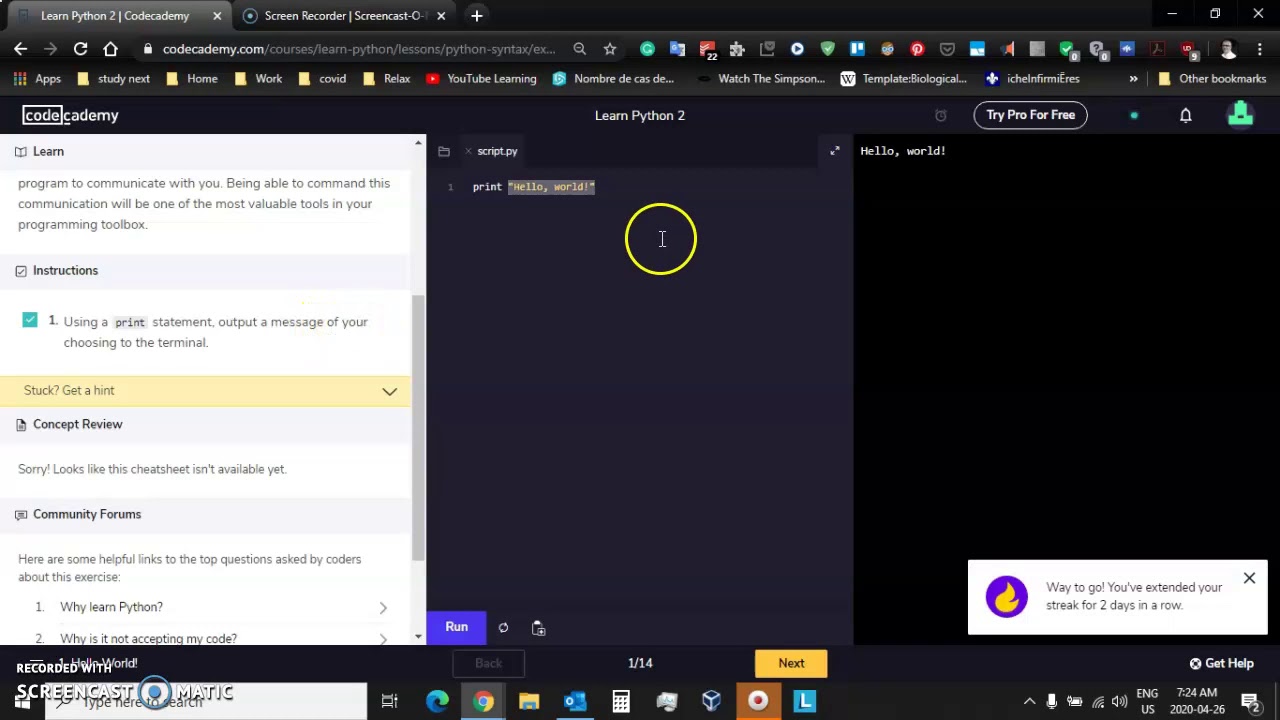Open the Adobe Acrobat extension
Image resolution: width=1280 pixels, height=720 pixels.
click(x=1157, y=48)
